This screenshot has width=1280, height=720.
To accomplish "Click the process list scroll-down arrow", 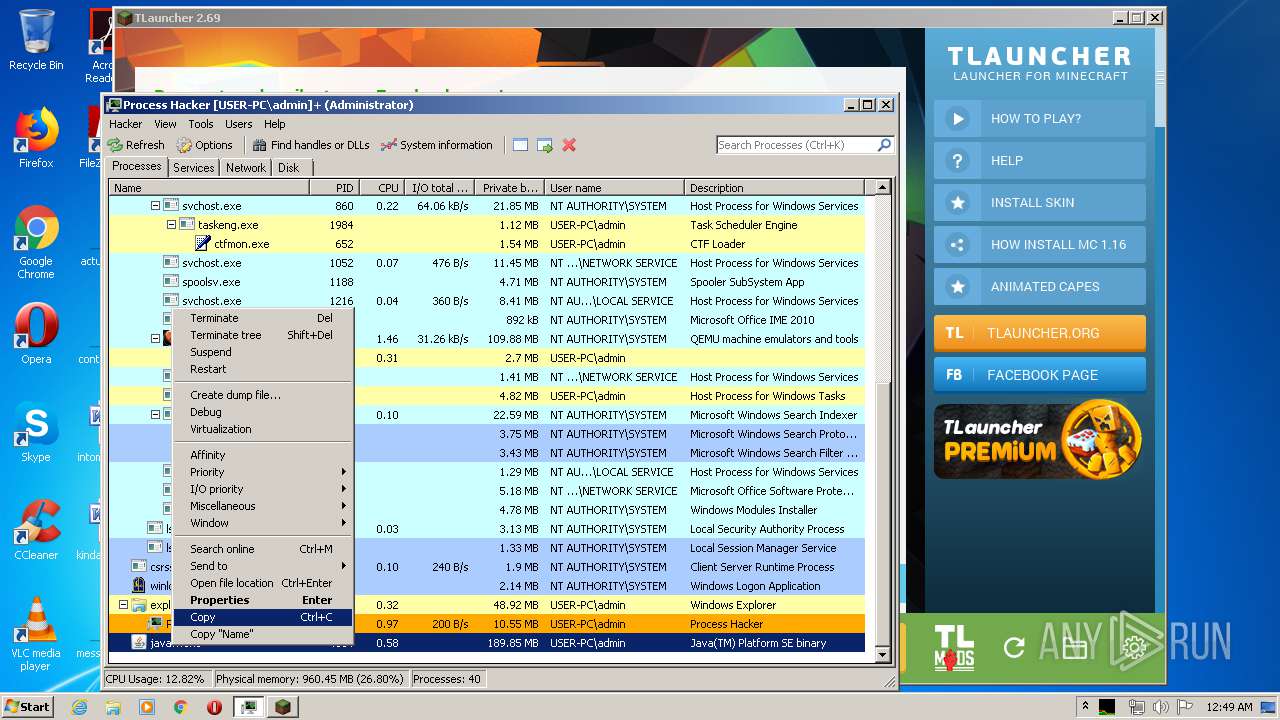I will click(882, 656).
